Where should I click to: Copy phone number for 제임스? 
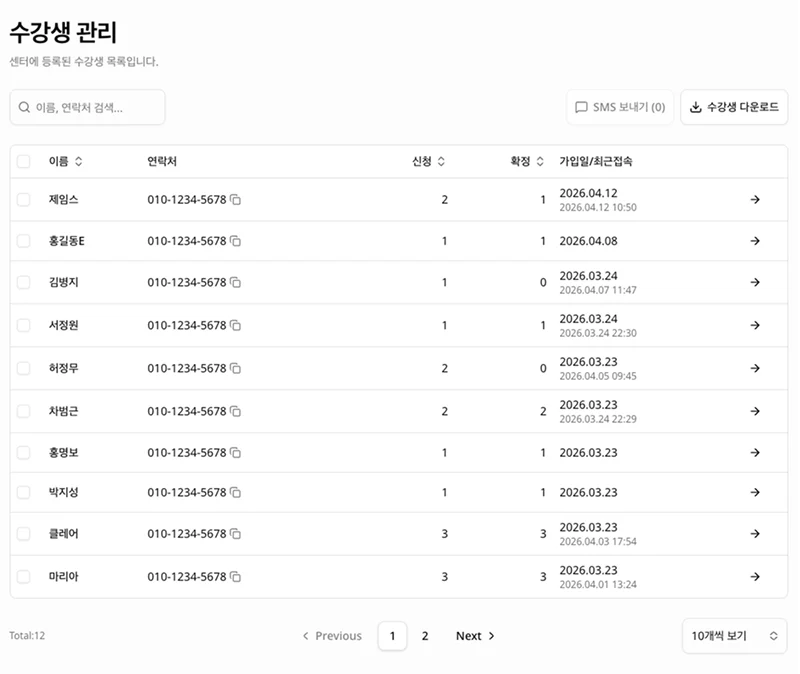235,199
